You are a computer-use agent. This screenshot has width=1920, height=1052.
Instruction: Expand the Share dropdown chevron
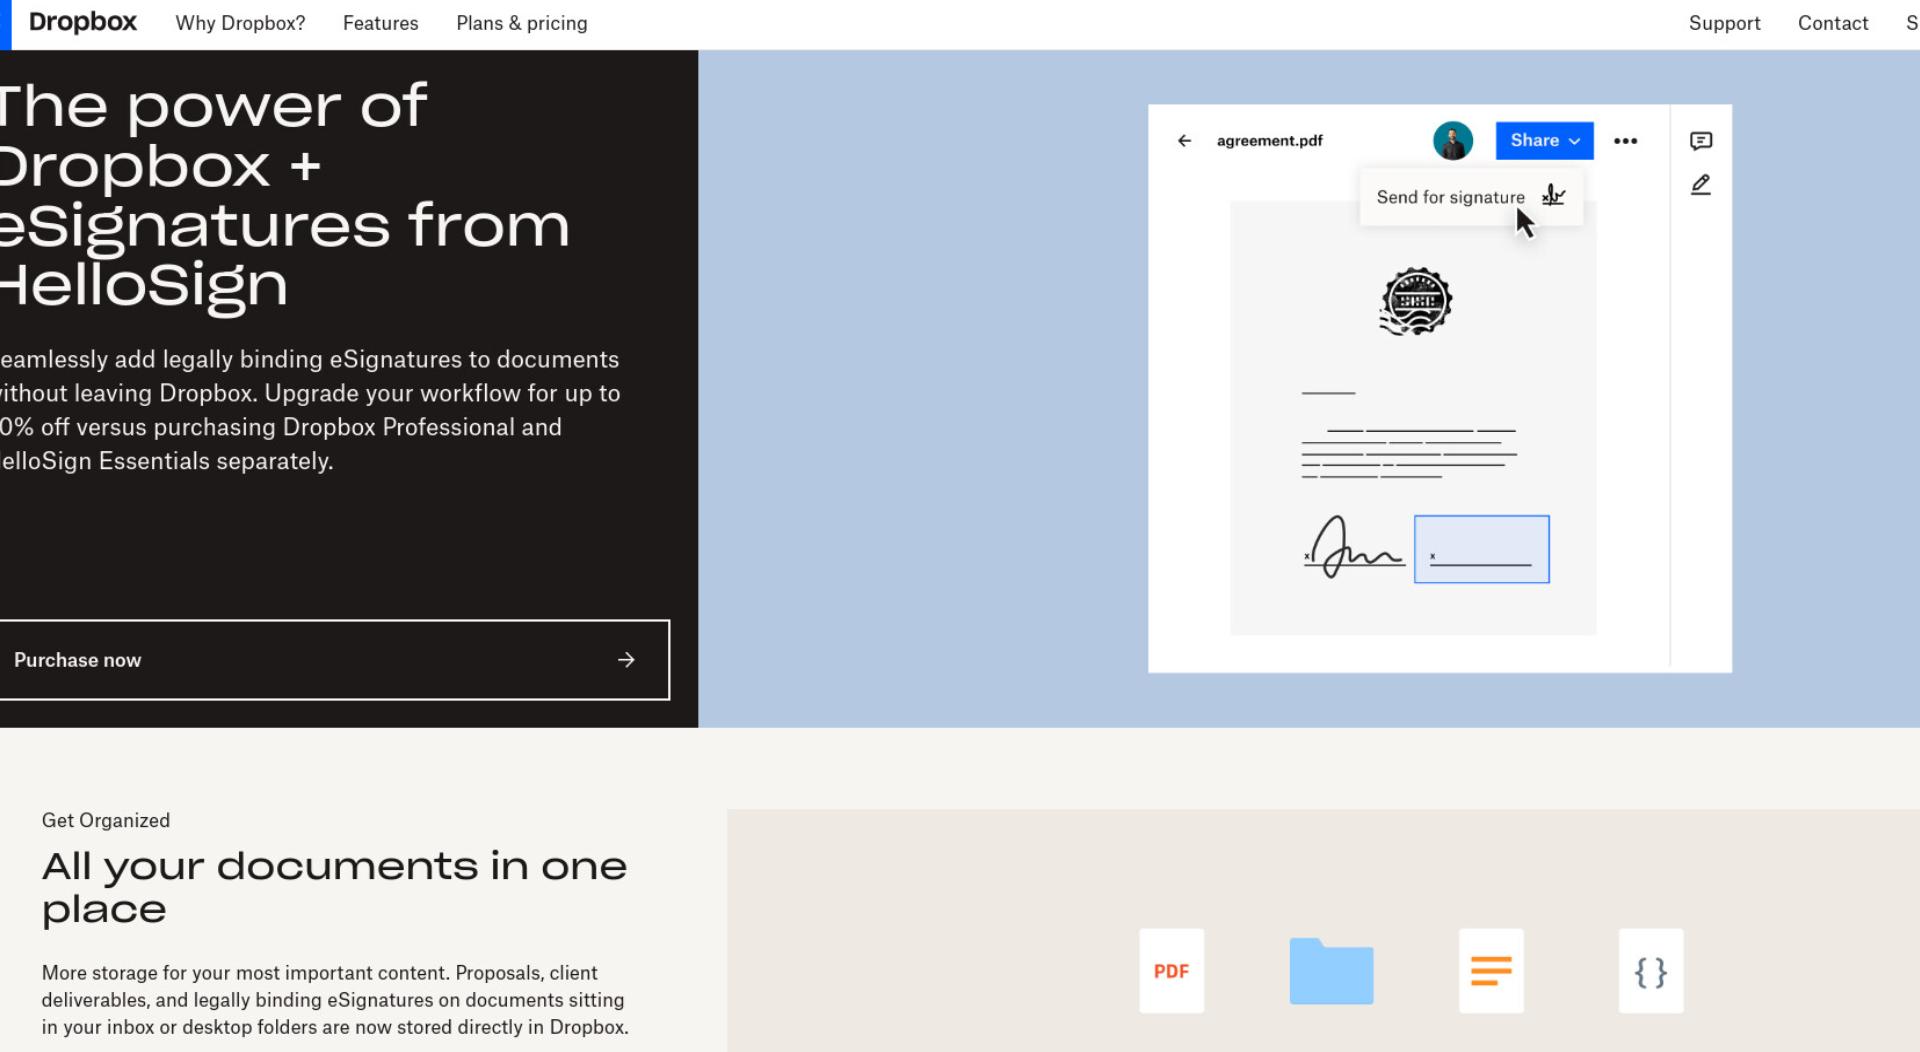click(1574, 141)
